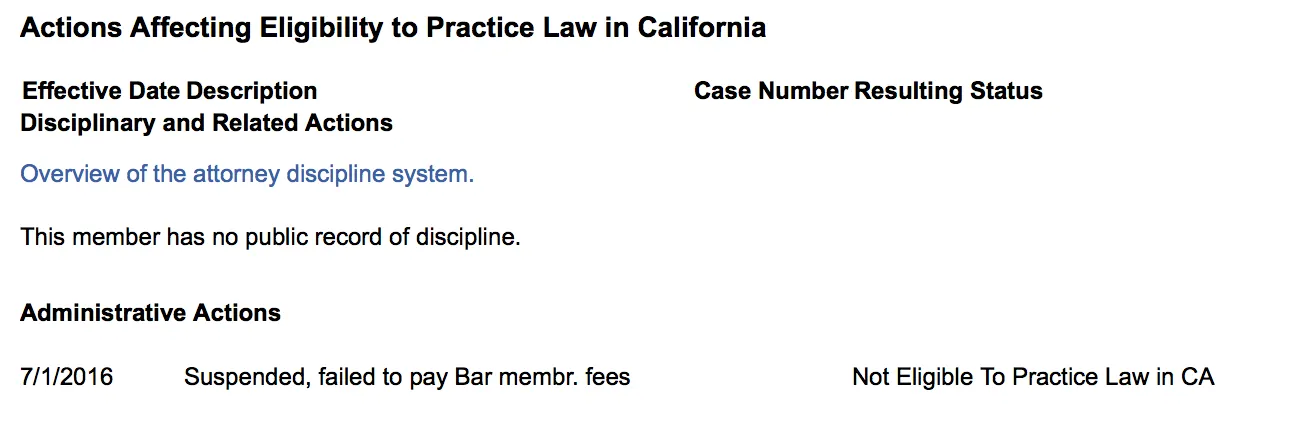This screenshot has width=1312, height=444.
Task: Open the attorney discipline system overview link
Action: click(247, 174)
